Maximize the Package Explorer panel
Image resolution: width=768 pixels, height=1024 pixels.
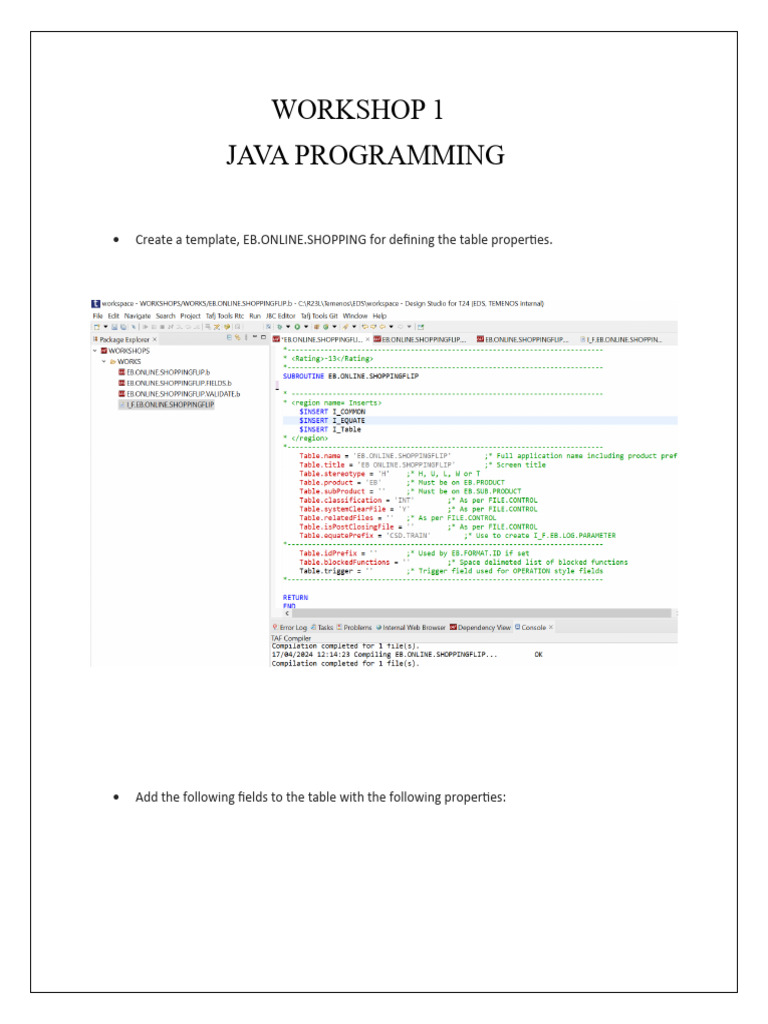[264, 338]
